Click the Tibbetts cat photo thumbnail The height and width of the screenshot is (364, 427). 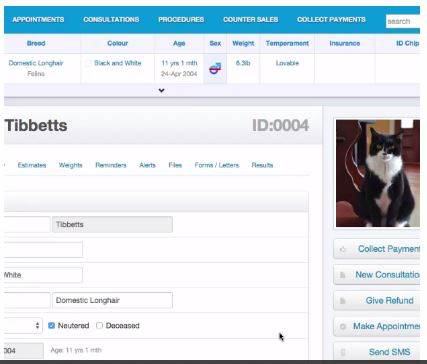[x=378, y=173]
